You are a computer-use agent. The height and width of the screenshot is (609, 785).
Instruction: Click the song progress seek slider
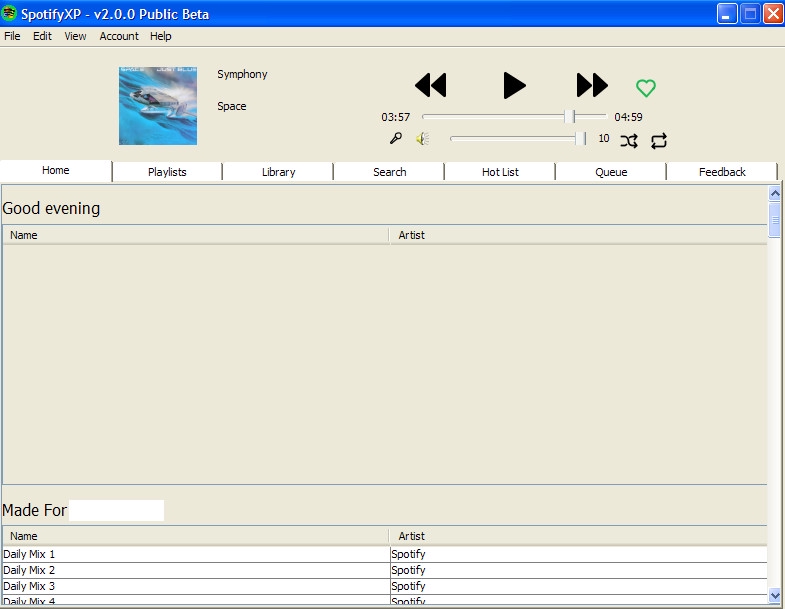514,116
